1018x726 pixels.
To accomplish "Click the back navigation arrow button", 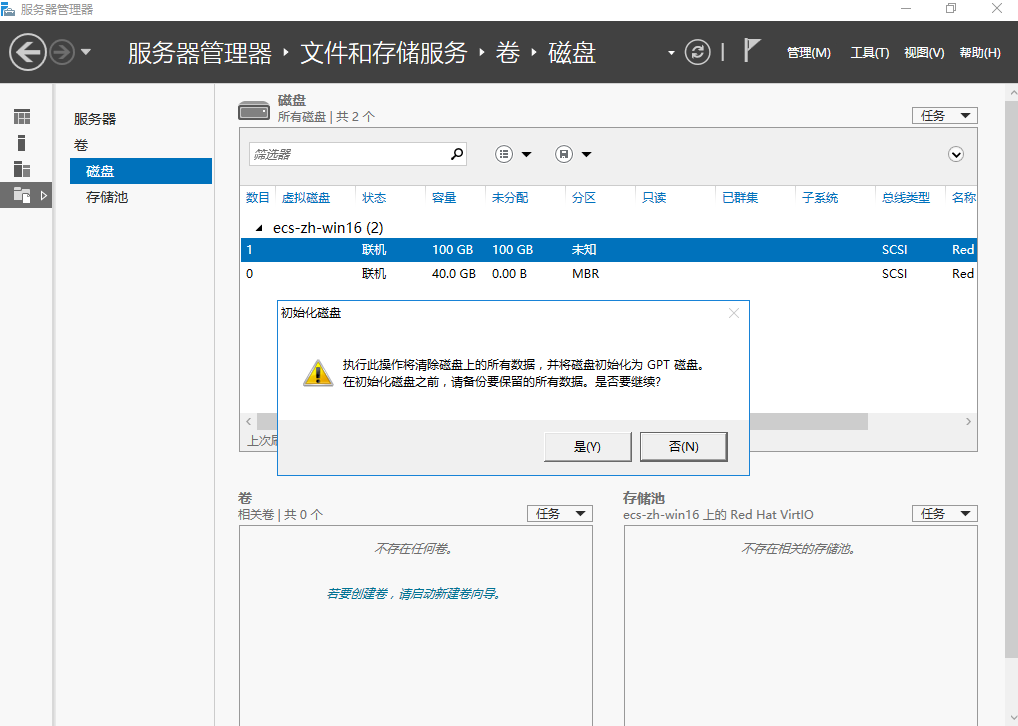I will pyautogui.click(x=28, y=52).
